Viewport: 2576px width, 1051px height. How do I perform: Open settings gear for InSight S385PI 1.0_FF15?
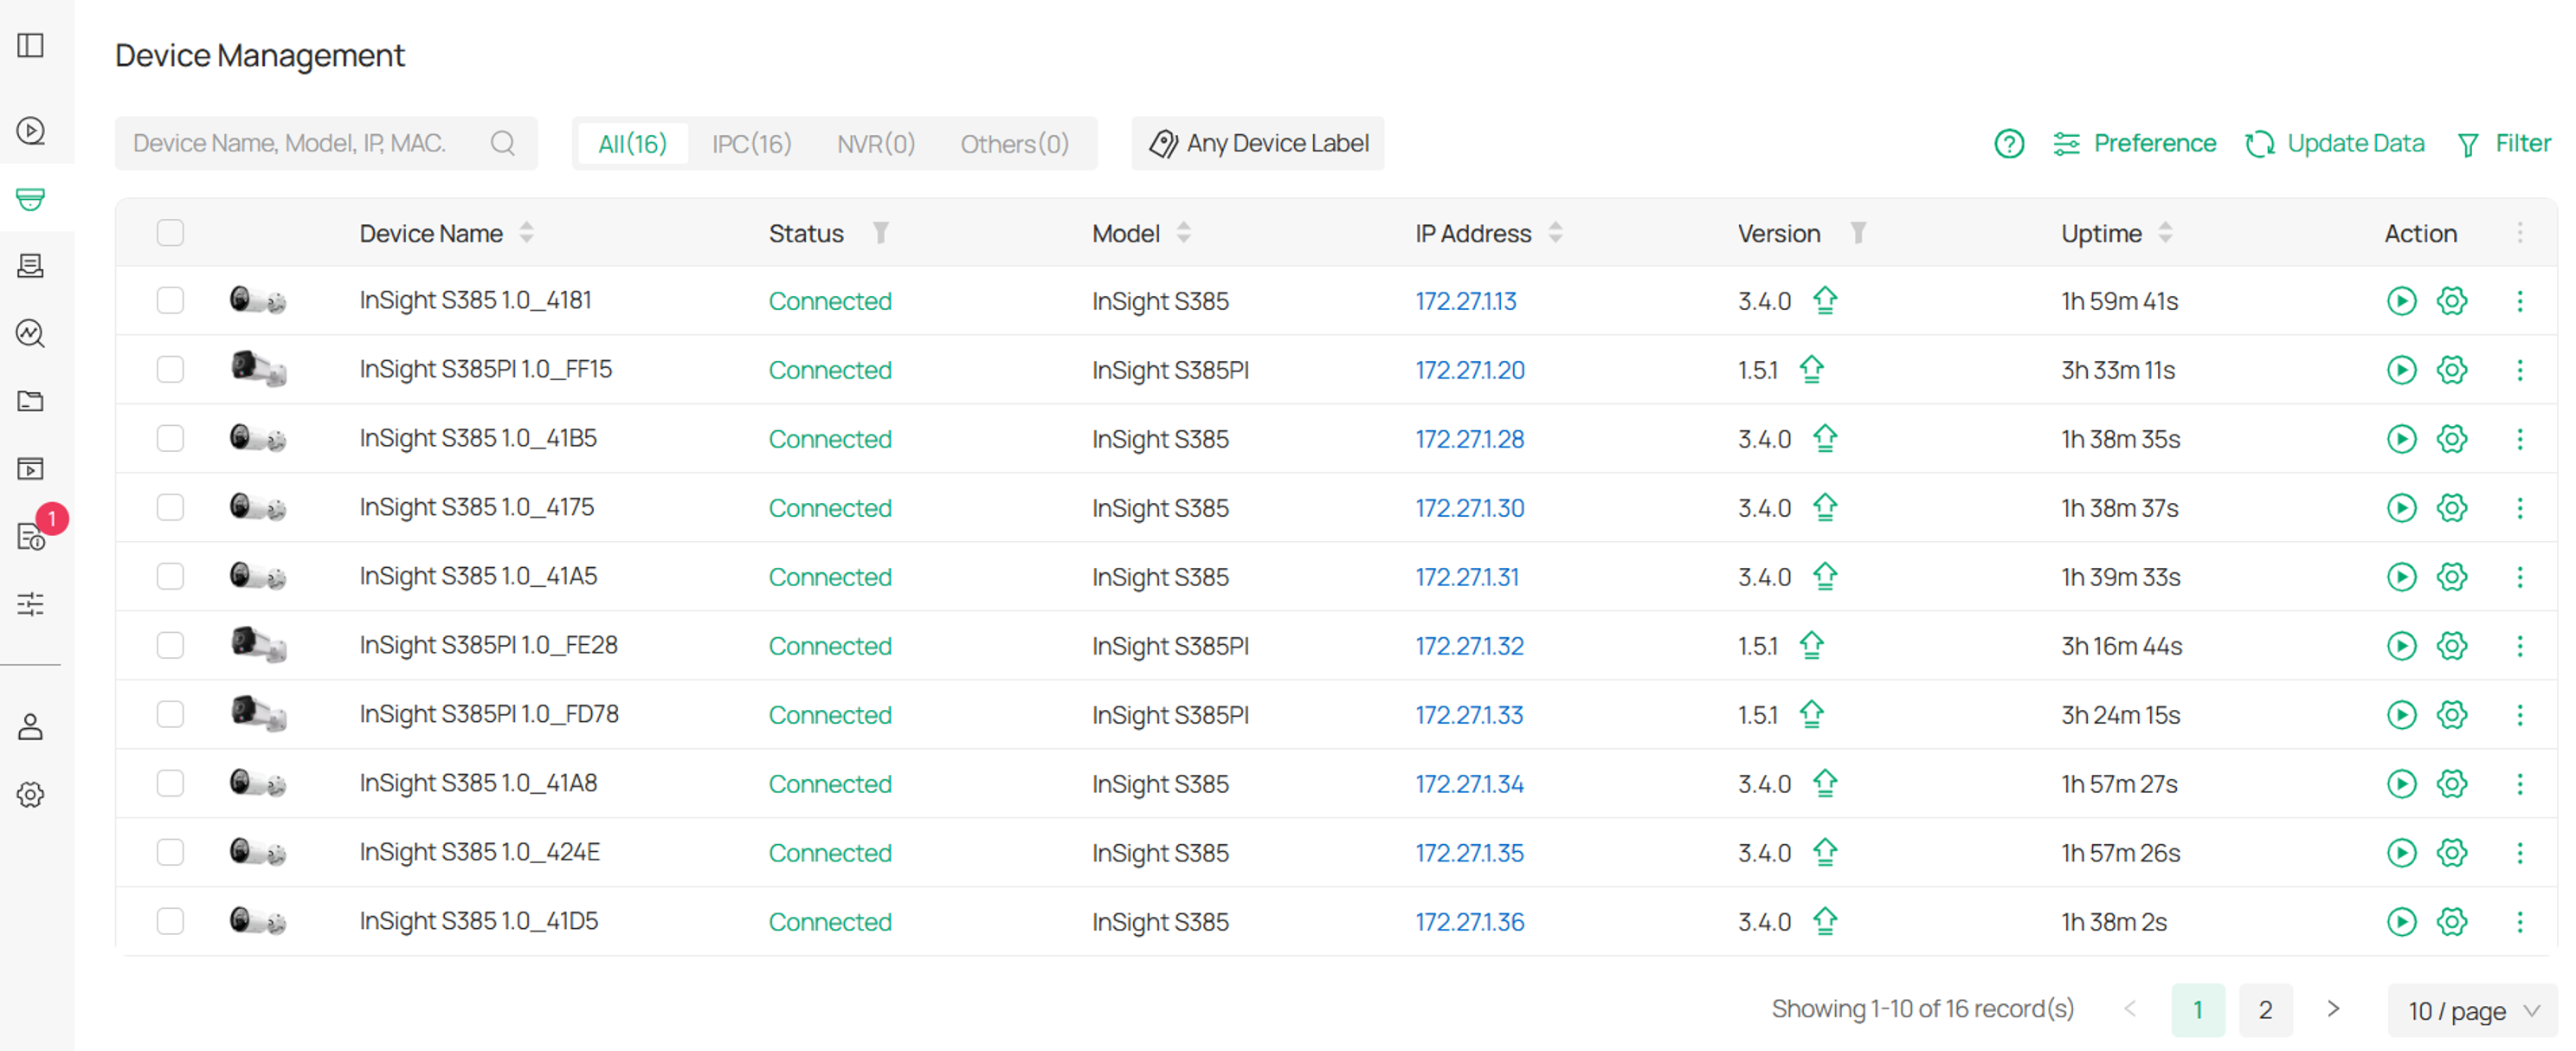[x=2452, y=370]
